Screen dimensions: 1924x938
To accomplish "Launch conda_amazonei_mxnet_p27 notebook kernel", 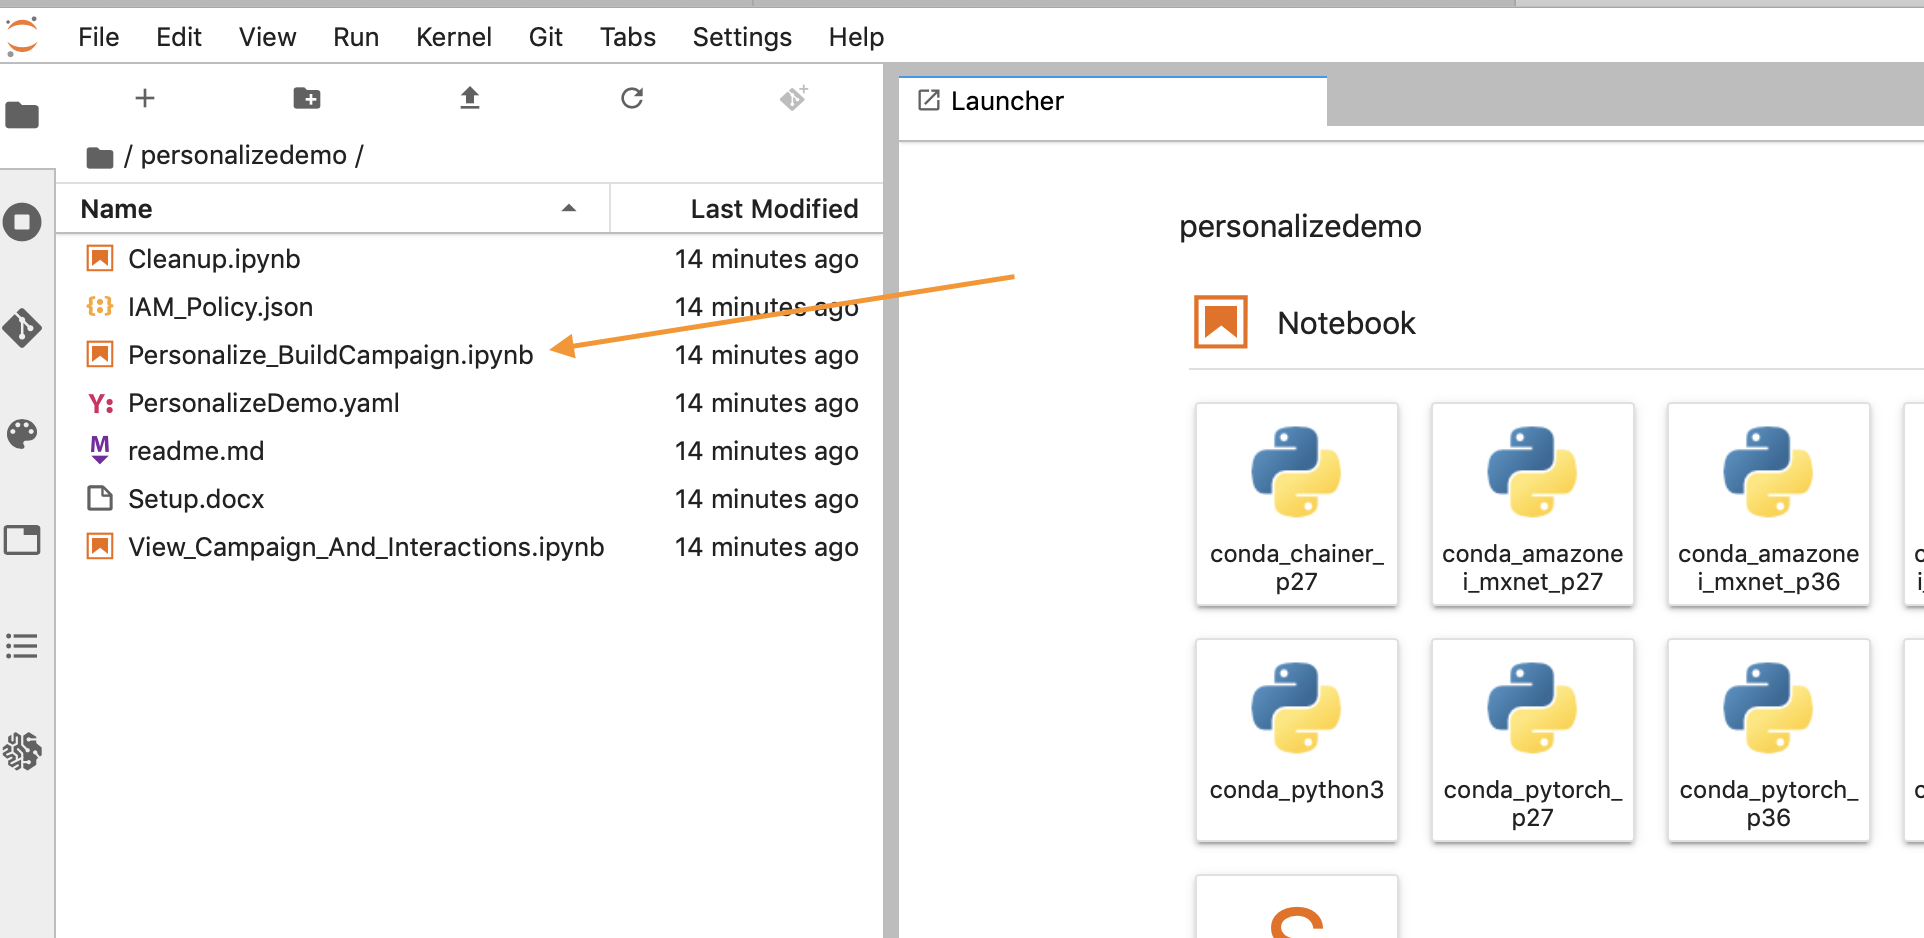I will pyautogui.click(x=1533, y=504).
